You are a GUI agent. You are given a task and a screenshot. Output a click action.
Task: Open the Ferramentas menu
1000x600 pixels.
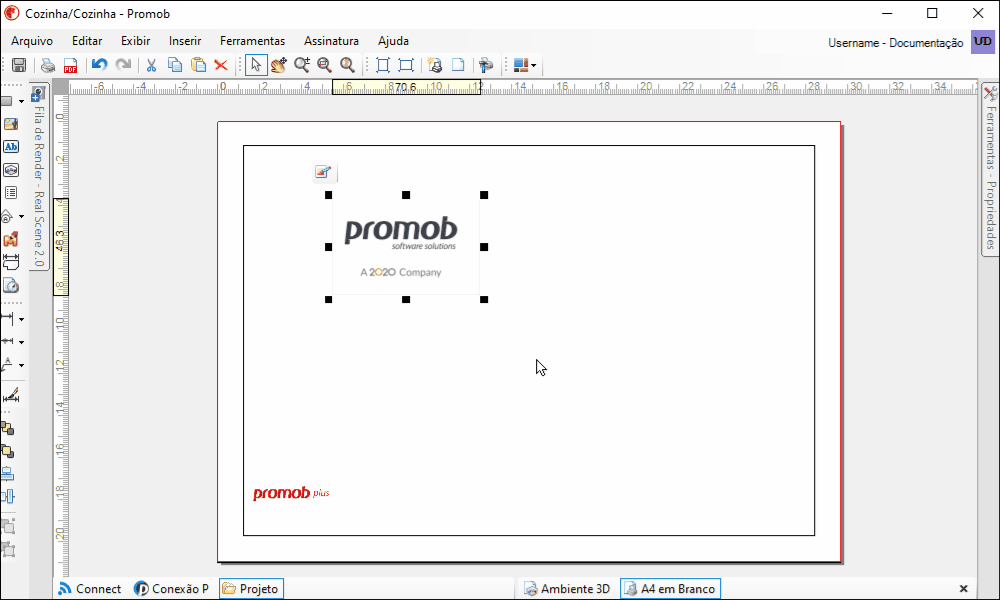click(x=253, y=41)
